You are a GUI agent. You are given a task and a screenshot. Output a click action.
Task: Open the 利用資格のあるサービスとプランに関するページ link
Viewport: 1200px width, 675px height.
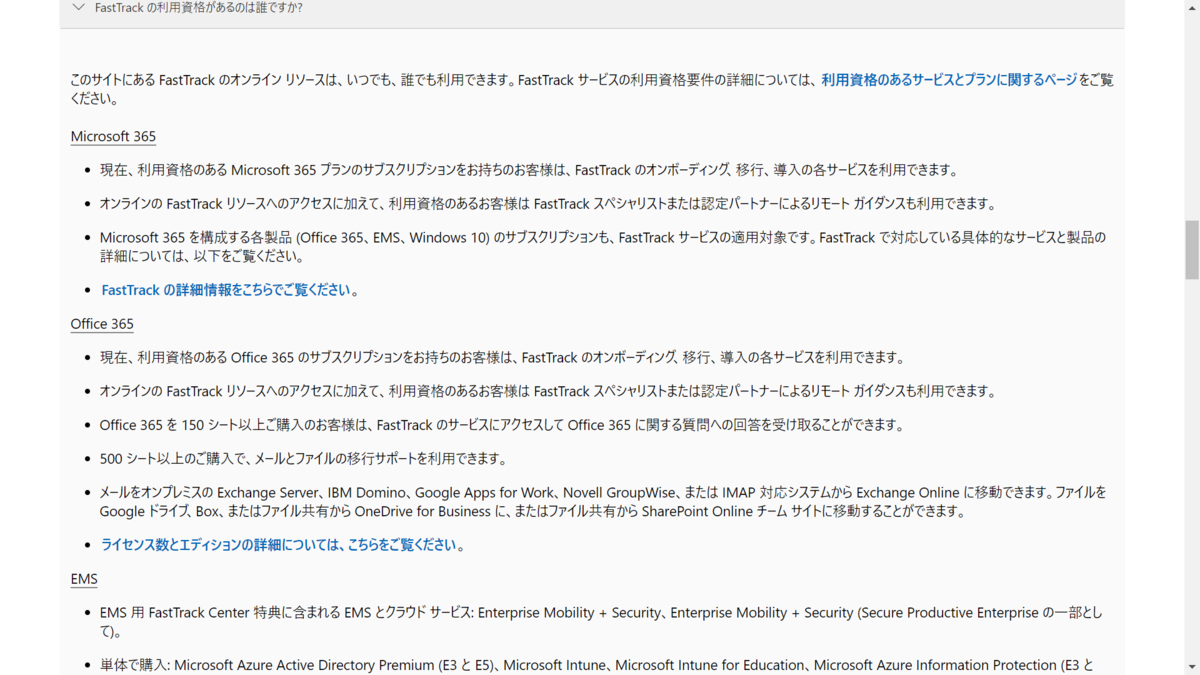point(949,80)
